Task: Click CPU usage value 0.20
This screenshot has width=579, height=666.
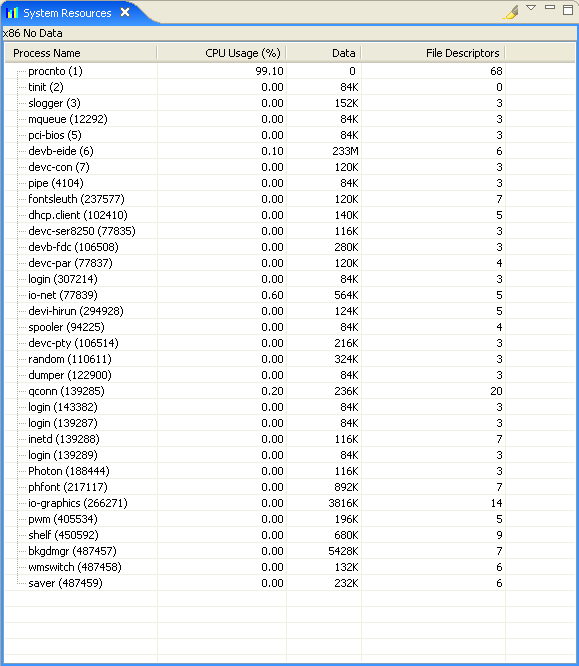Action: tap(272, 391)
